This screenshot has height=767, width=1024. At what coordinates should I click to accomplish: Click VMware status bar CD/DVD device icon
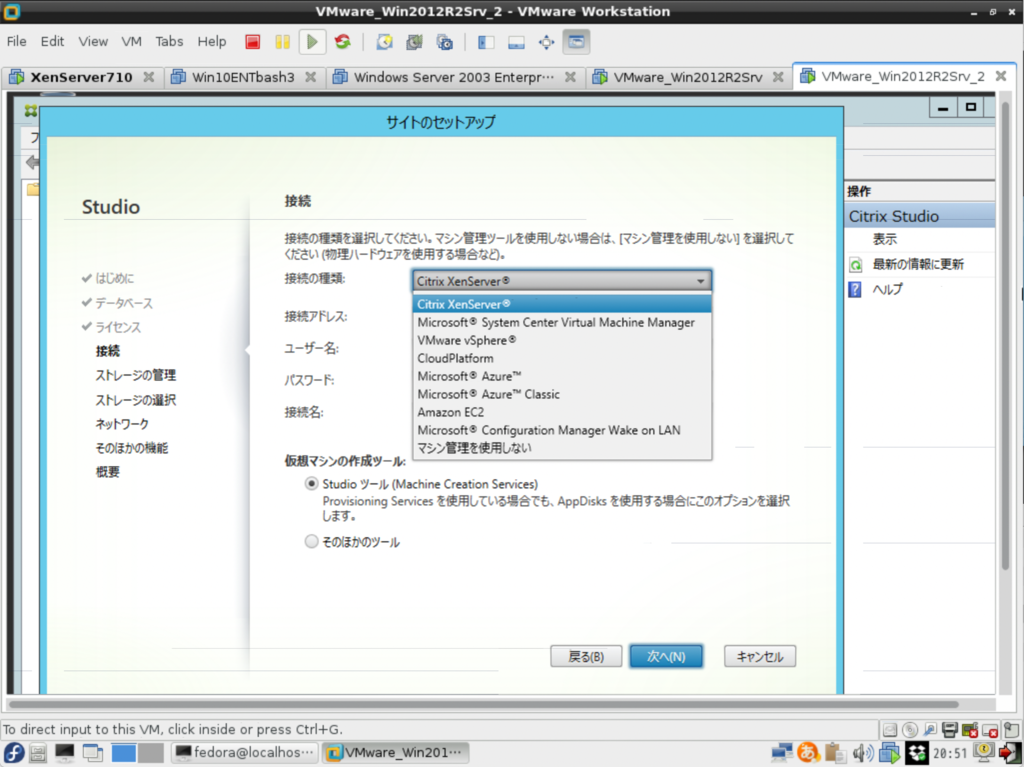tap(910, 729)
